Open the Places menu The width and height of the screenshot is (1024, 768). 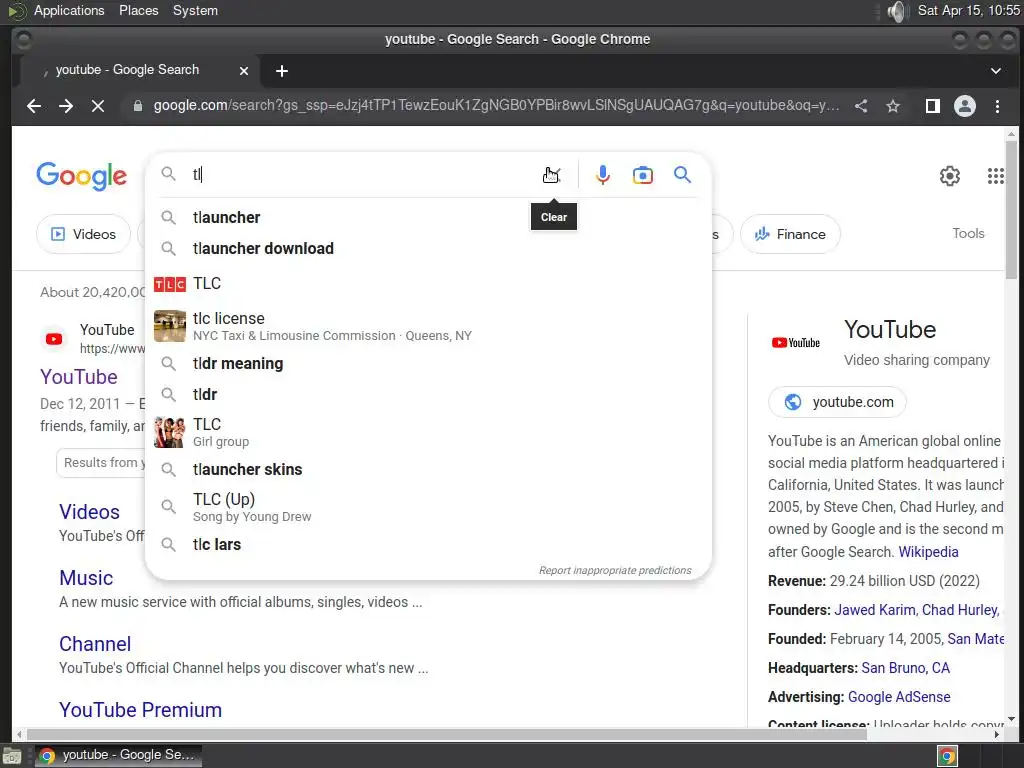pyautogui.click(x=138, y=10)
